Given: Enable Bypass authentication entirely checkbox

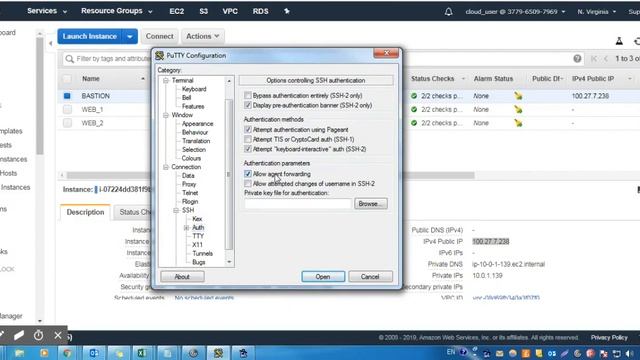Looking at the screenshot, I should pyautogui.click(x=248, y=96).
